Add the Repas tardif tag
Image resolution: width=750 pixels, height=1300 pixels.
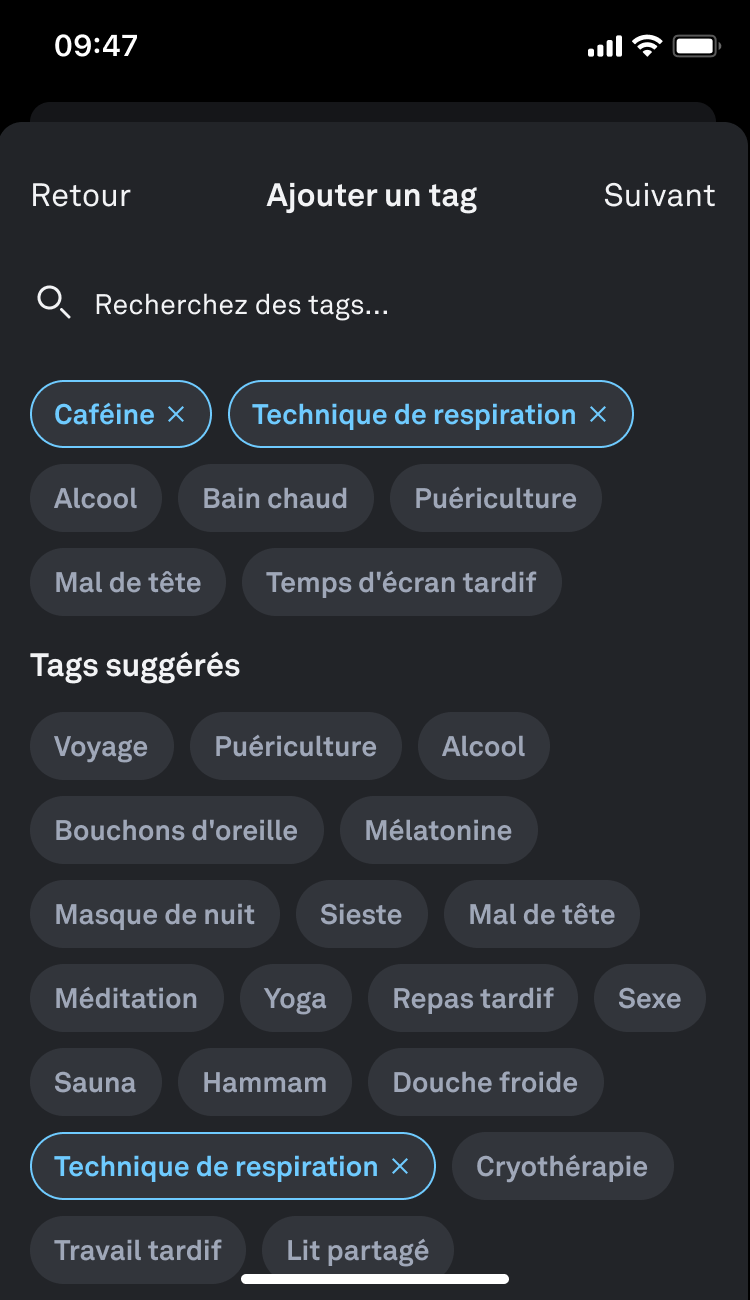[x=473, y=998]
